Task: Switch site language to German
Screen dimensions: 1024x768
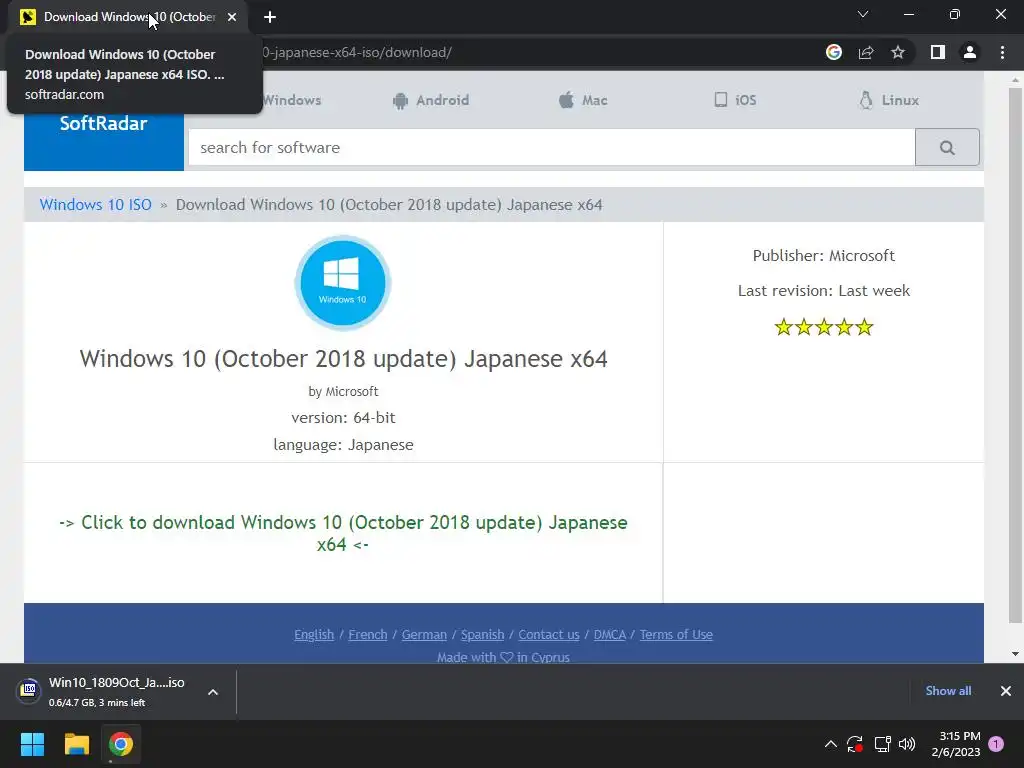Action: tap(424, 634)
